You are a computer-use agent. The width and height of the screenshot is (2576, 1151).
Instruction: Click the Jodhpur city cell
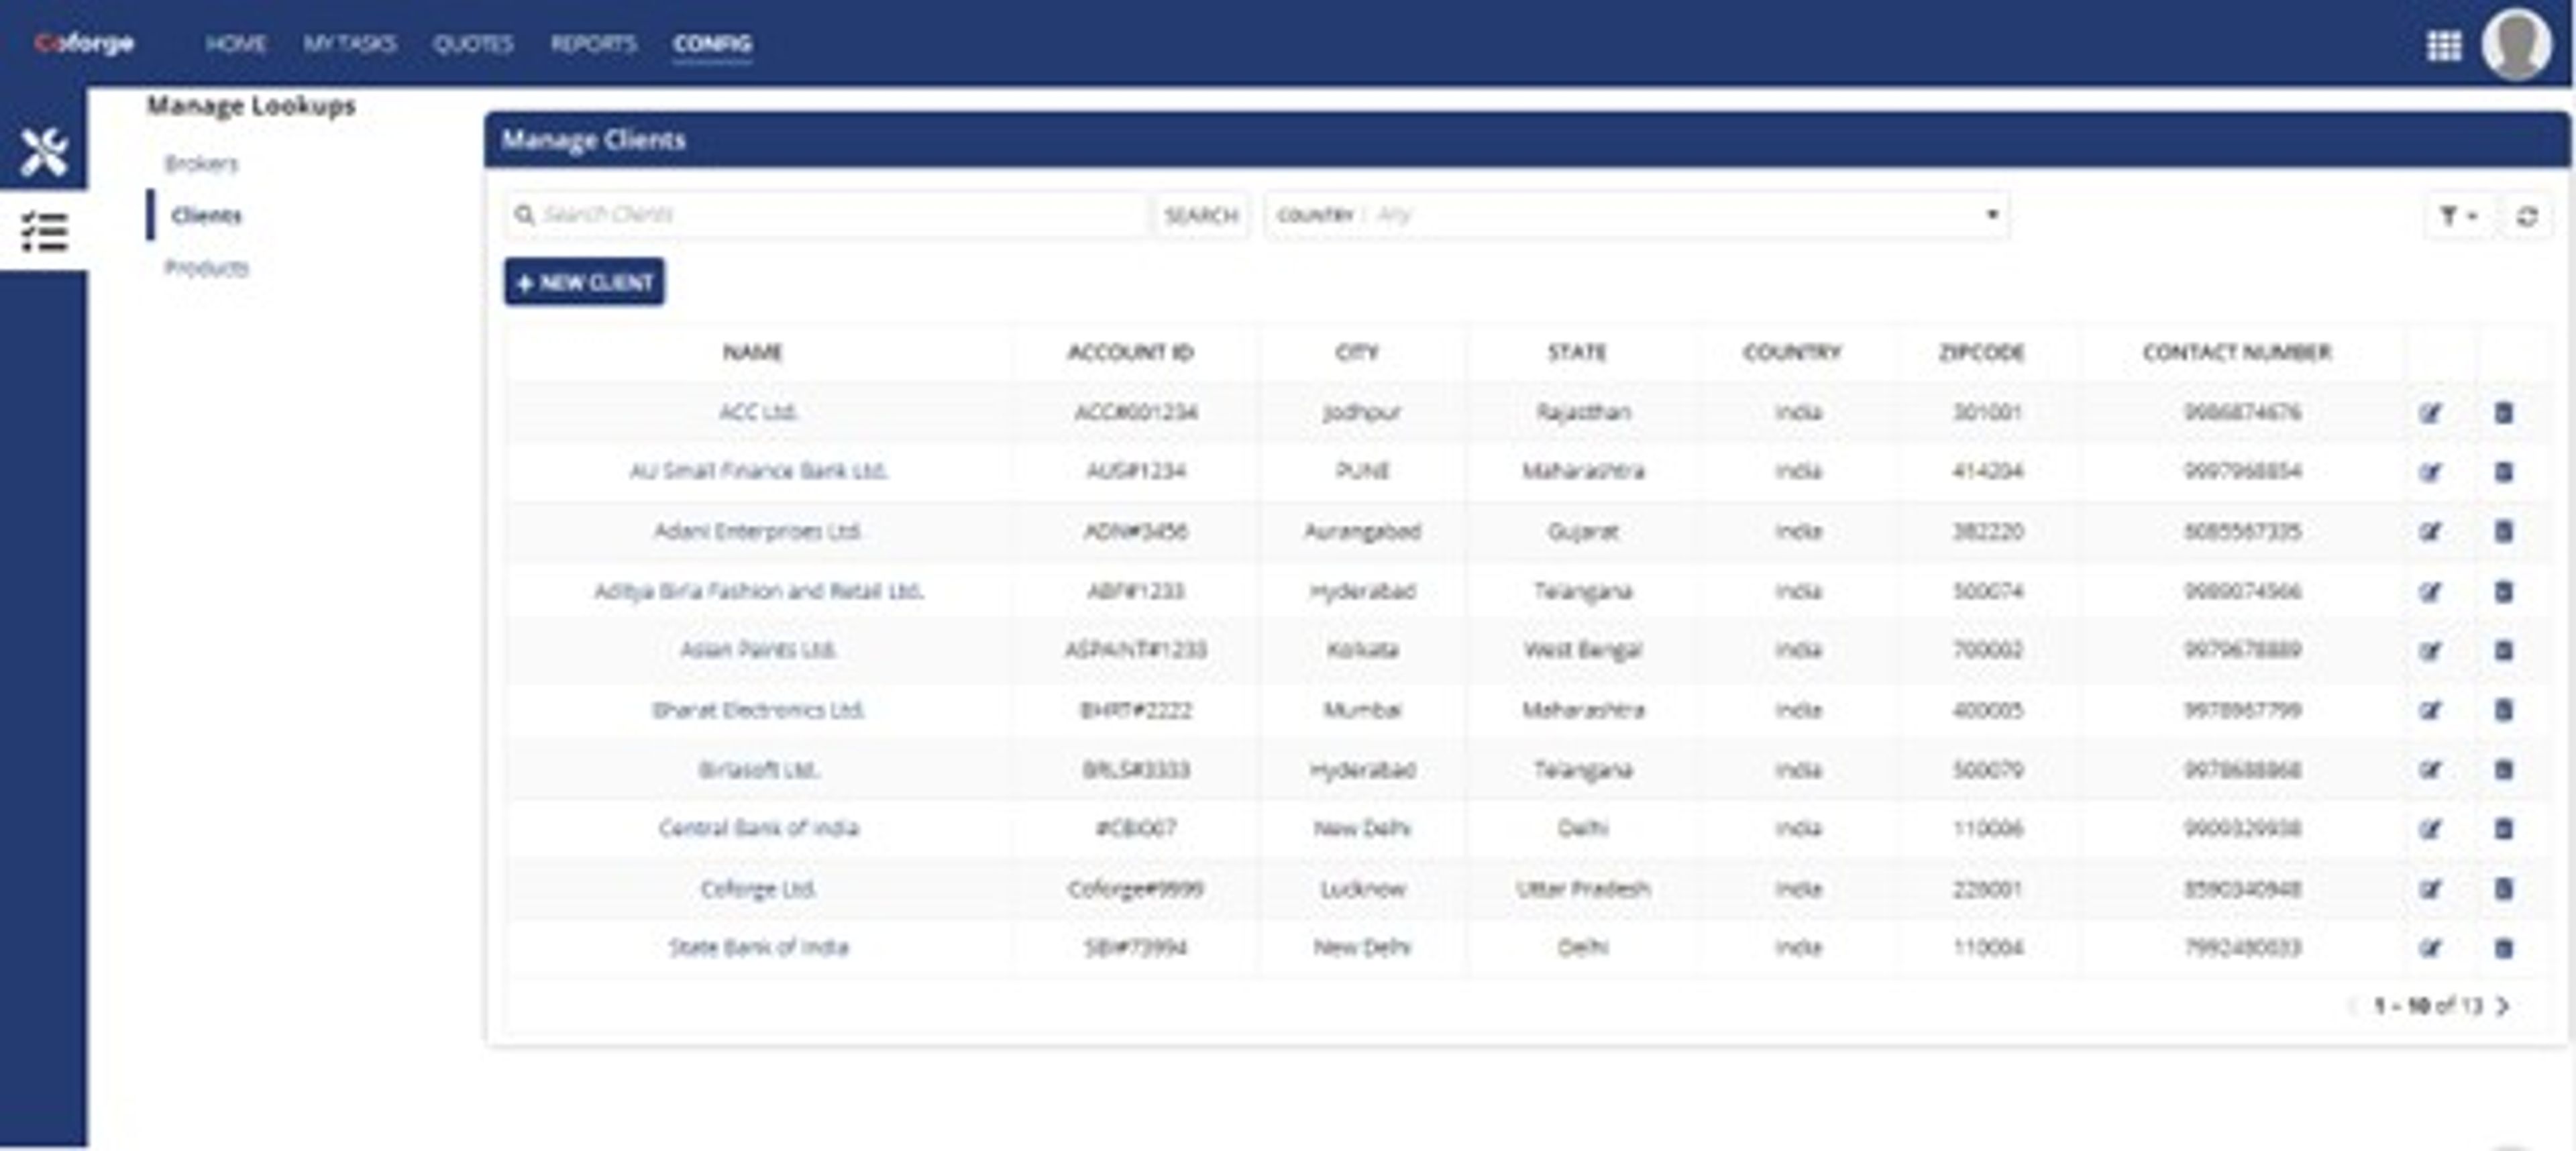coord(1362,412)
